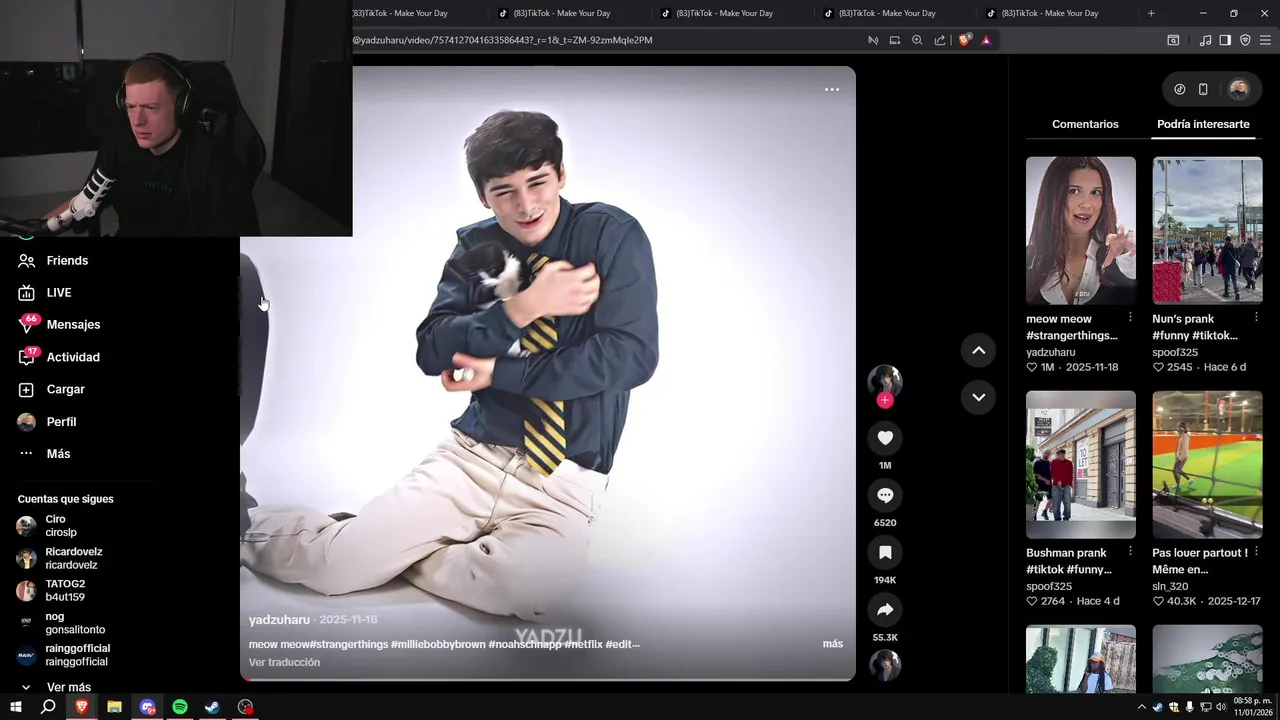Open Brave VPN shield icon
Viewport: 1280px width, 720px height.
1245,40
